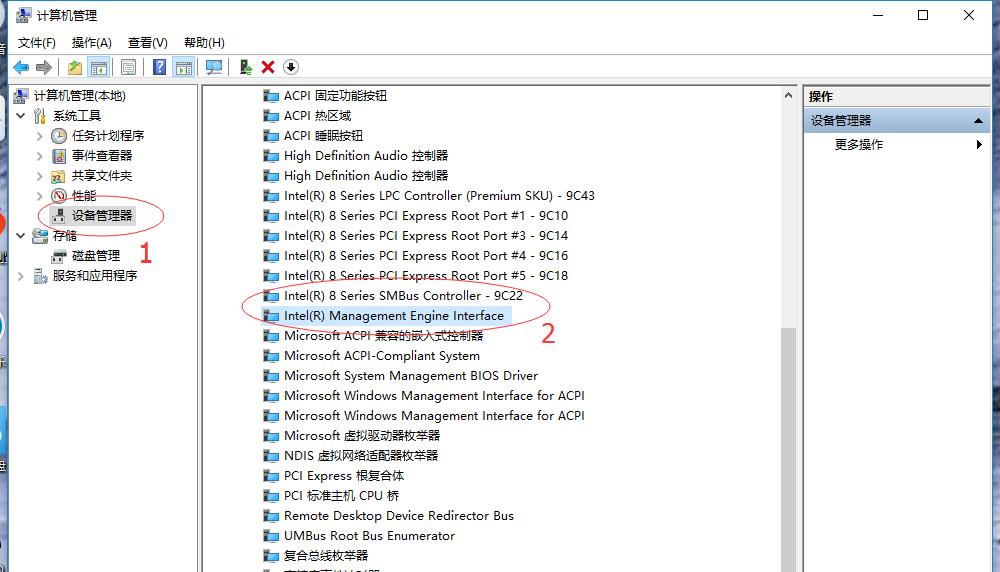Click the red X Uninstall device icon
The height and width of the screenshot is (572, 1000).
coord(268,67)
